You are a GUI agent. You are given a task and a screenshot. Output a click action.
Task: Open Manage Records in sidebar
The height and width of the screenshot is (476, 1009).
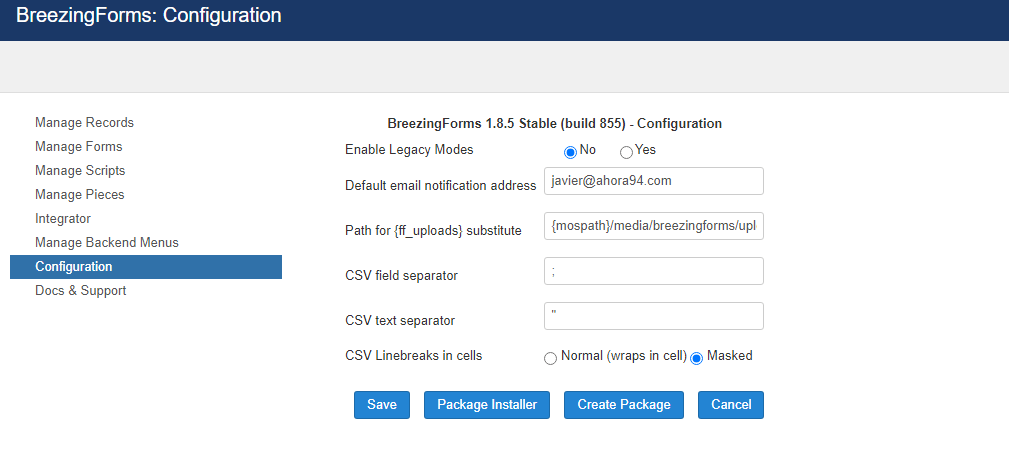point(84,122)
